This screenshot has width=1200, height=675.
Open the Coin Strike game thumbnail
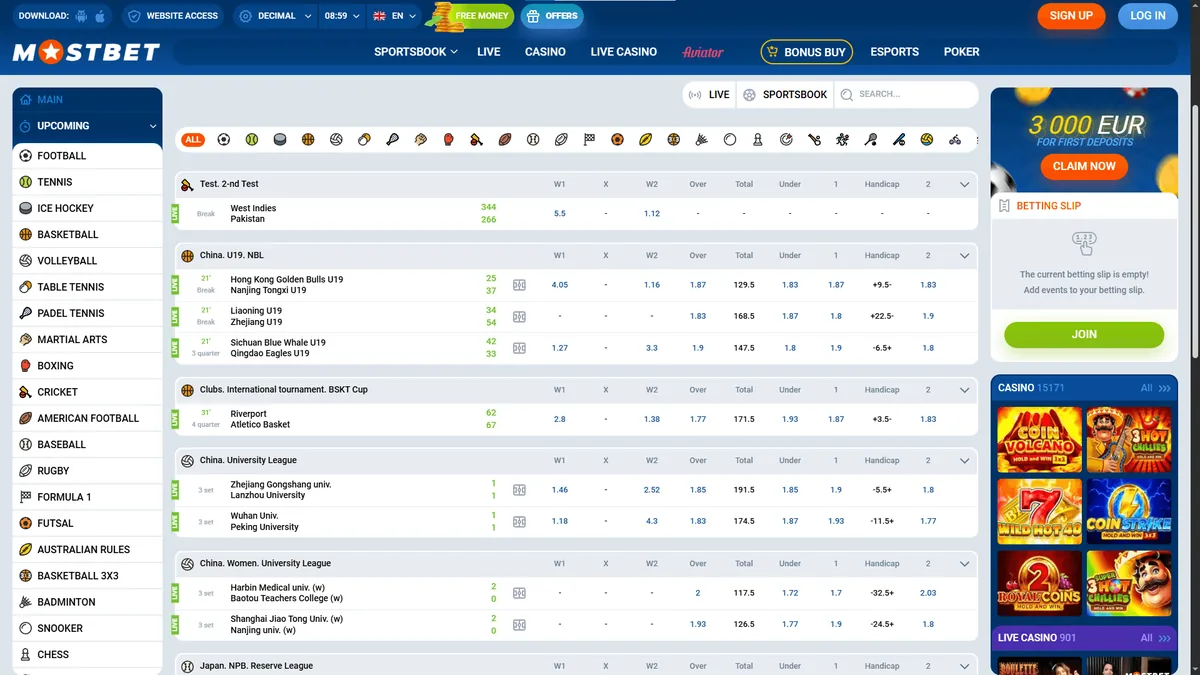[x=1128, y=511]
